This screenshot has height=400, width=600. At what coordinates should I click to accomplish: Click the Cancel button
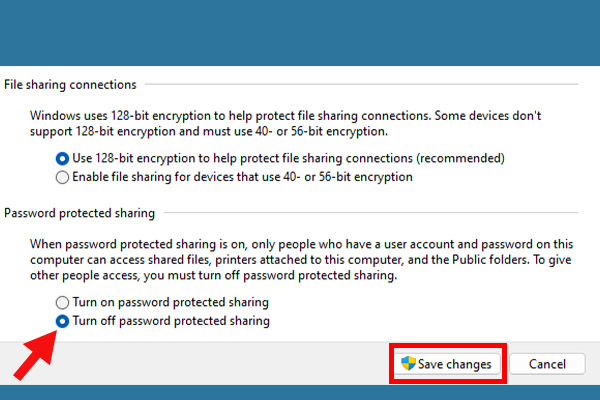click(x=547, y=364)
